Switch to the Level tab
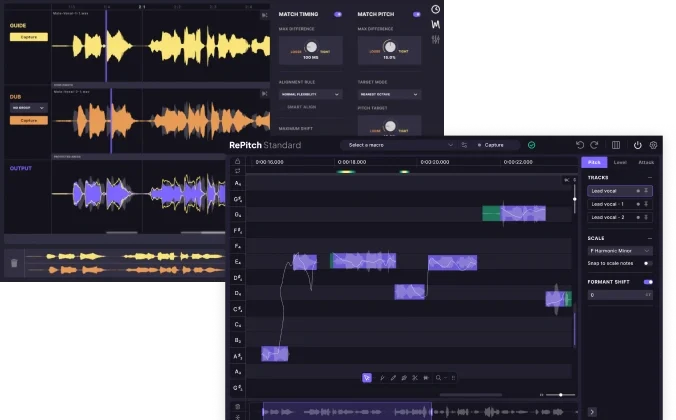 [x=620, y=162]
